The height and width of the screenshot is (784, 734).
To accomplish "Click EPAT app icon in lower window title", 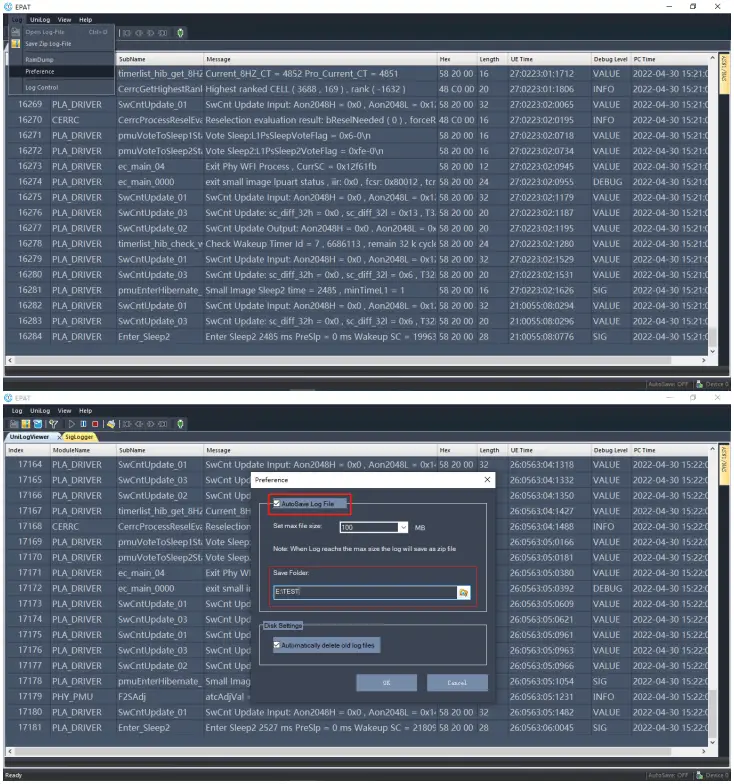I will tap(8, 398).
